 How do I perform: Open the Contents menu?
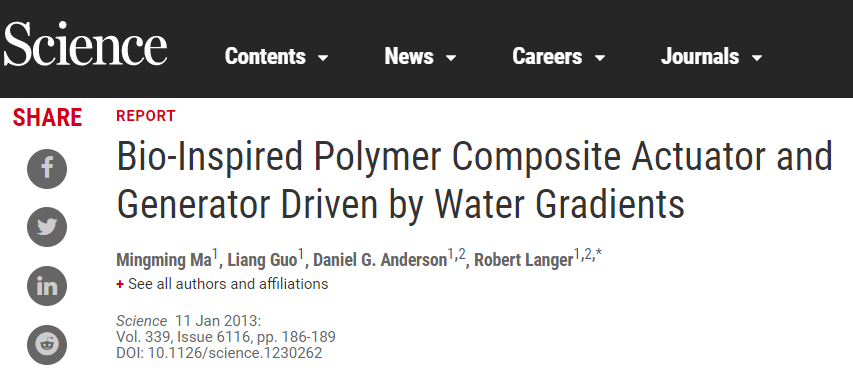tap(277, 57)
